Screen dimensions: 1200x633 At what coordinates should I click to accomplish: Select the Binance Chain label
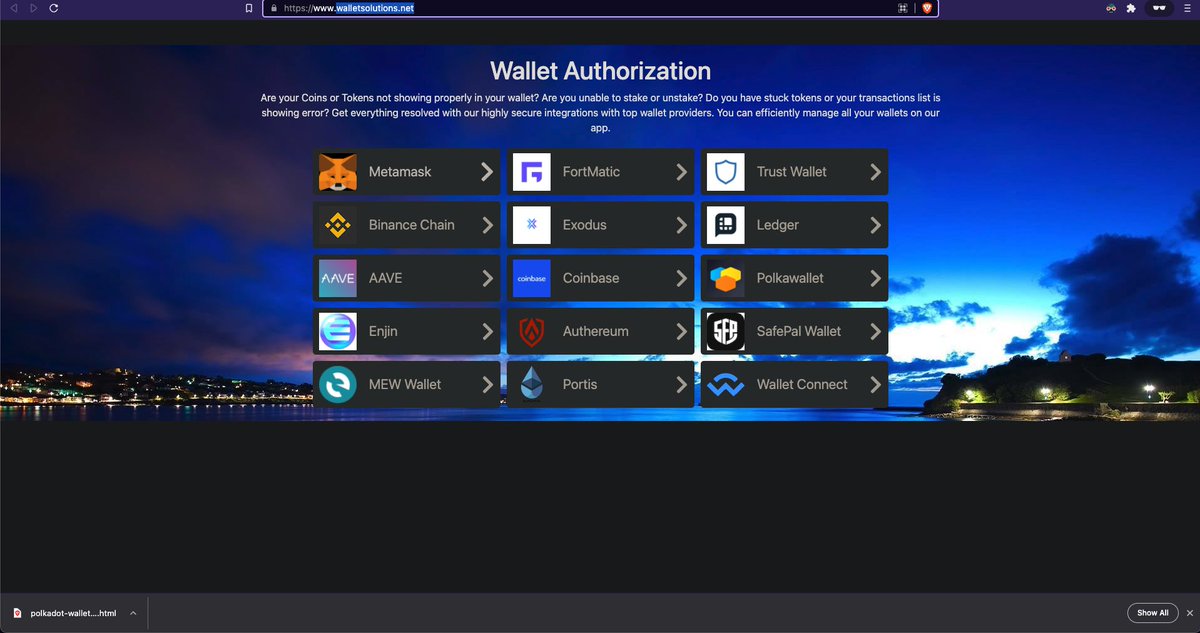tap(412, 225)
